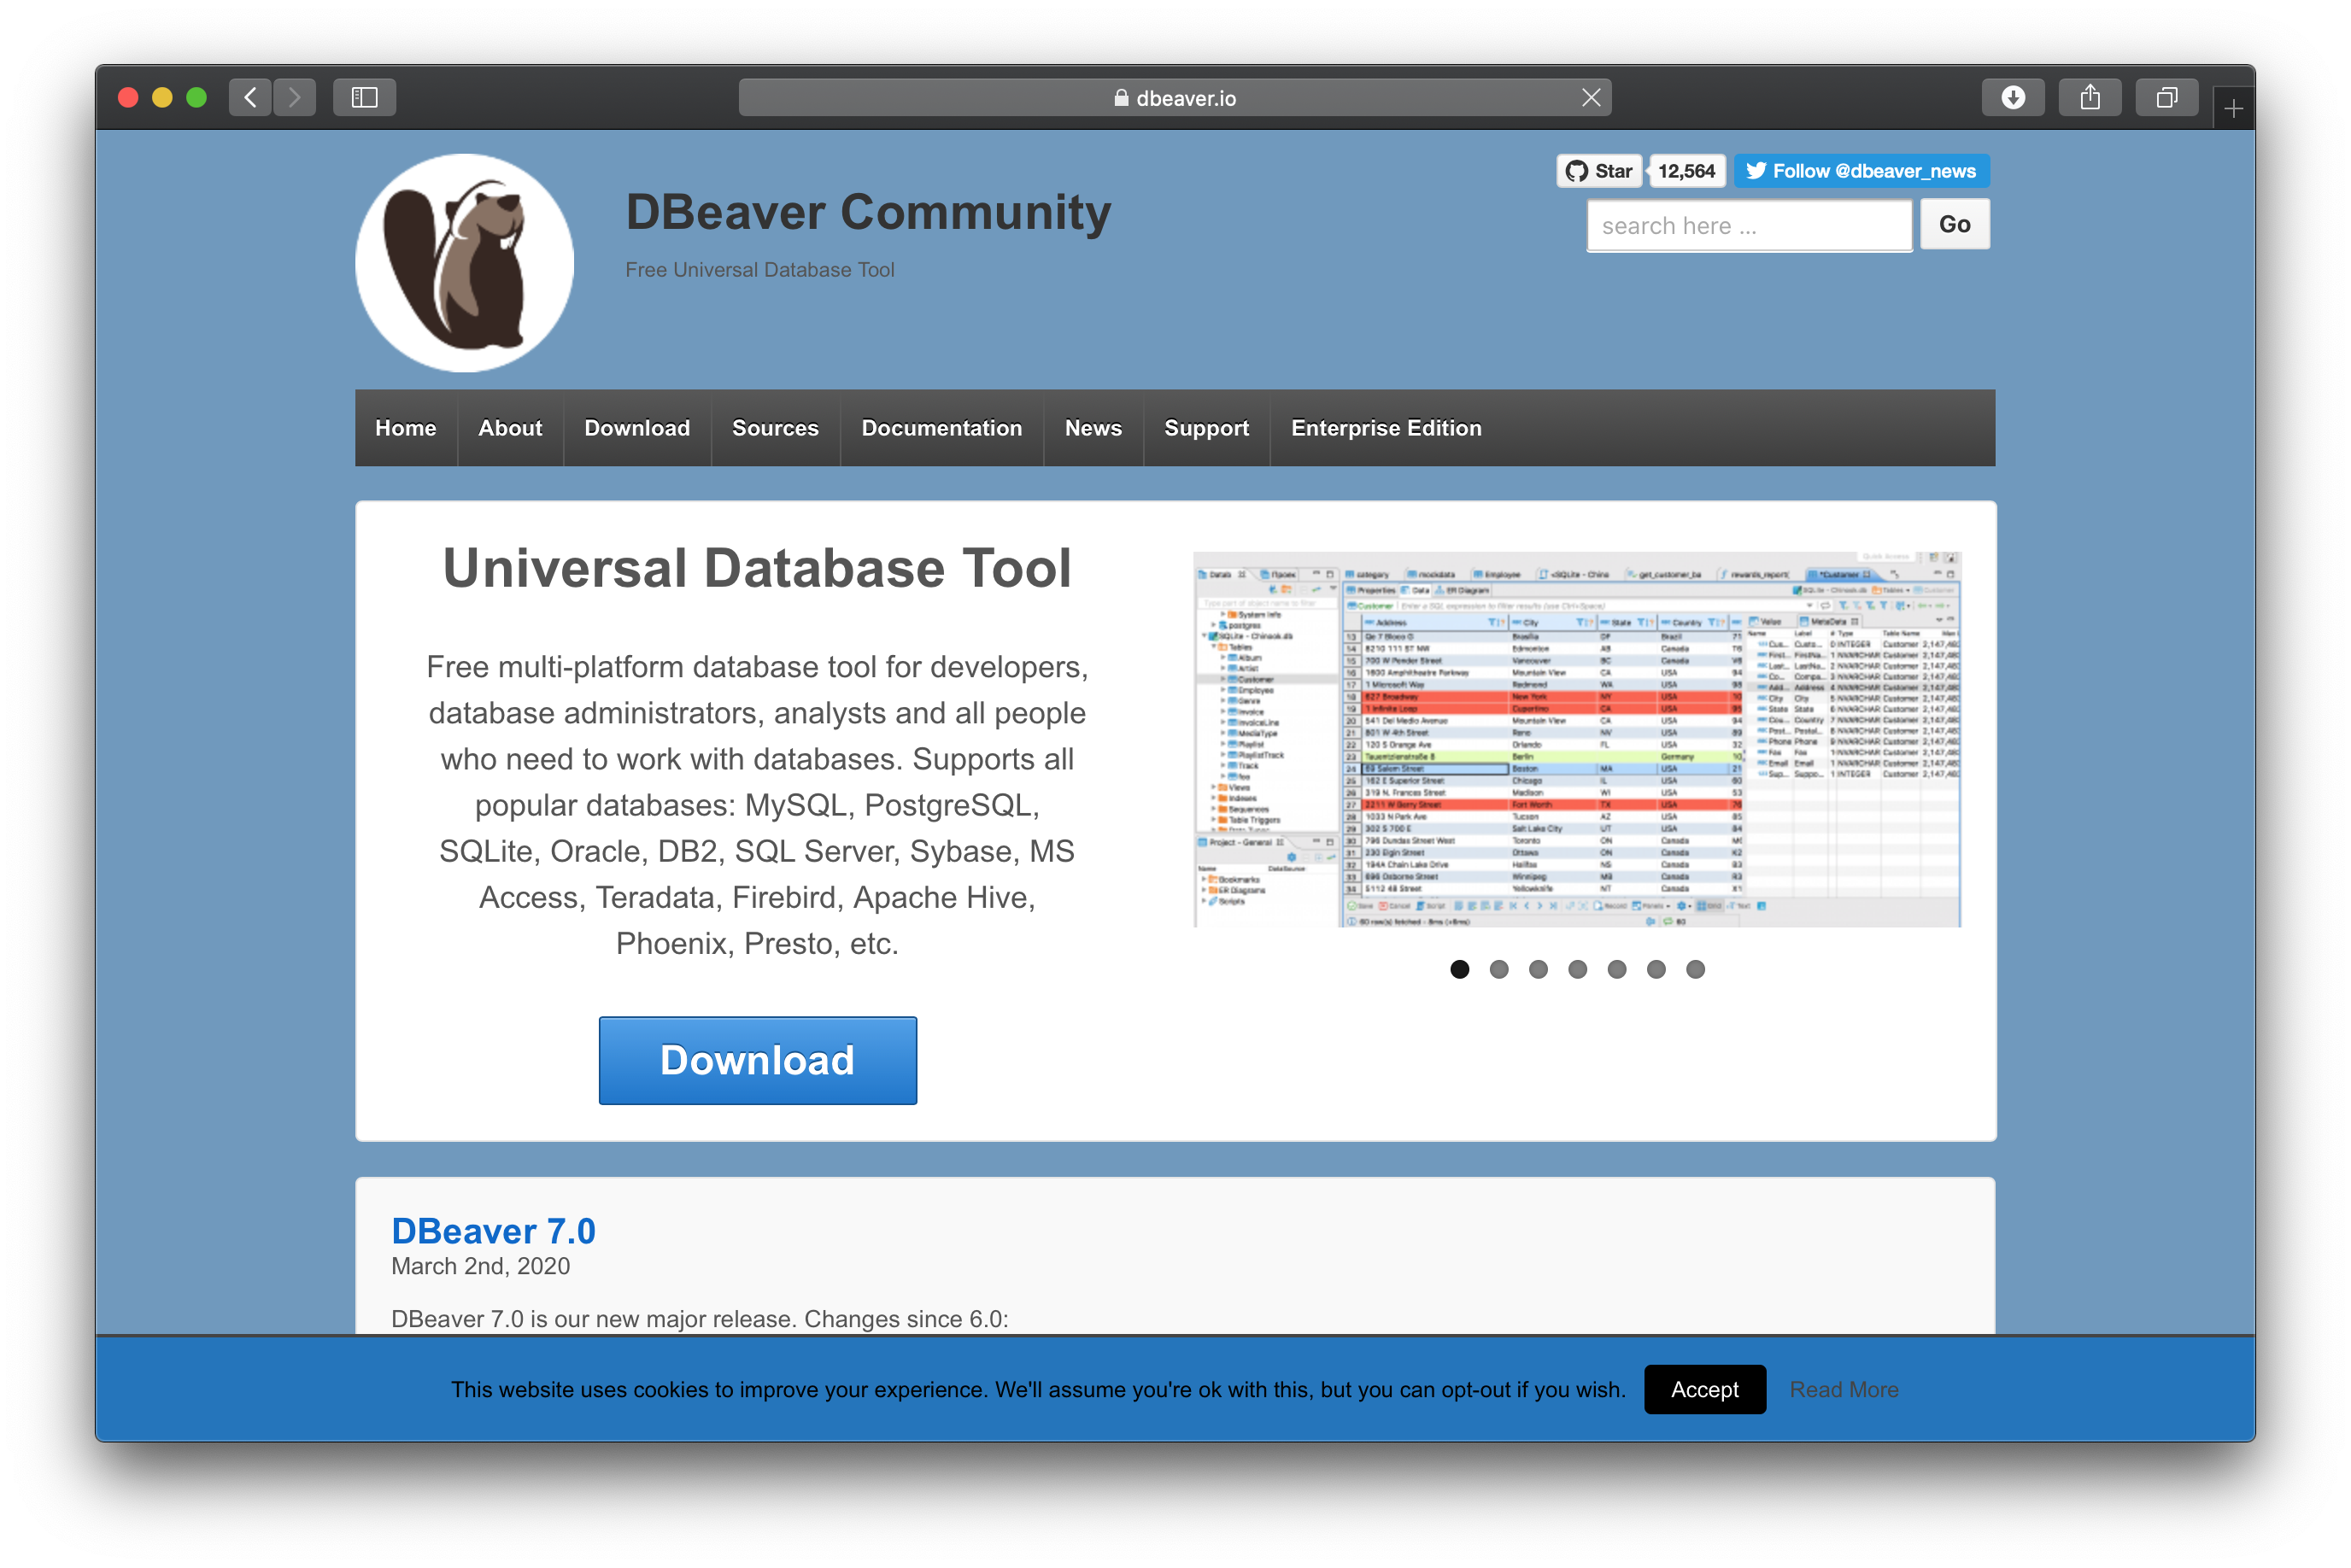The height and width of the screenshot is (1568, 2351).
Task: Show tab overview icon
Action: [2166, 97]
